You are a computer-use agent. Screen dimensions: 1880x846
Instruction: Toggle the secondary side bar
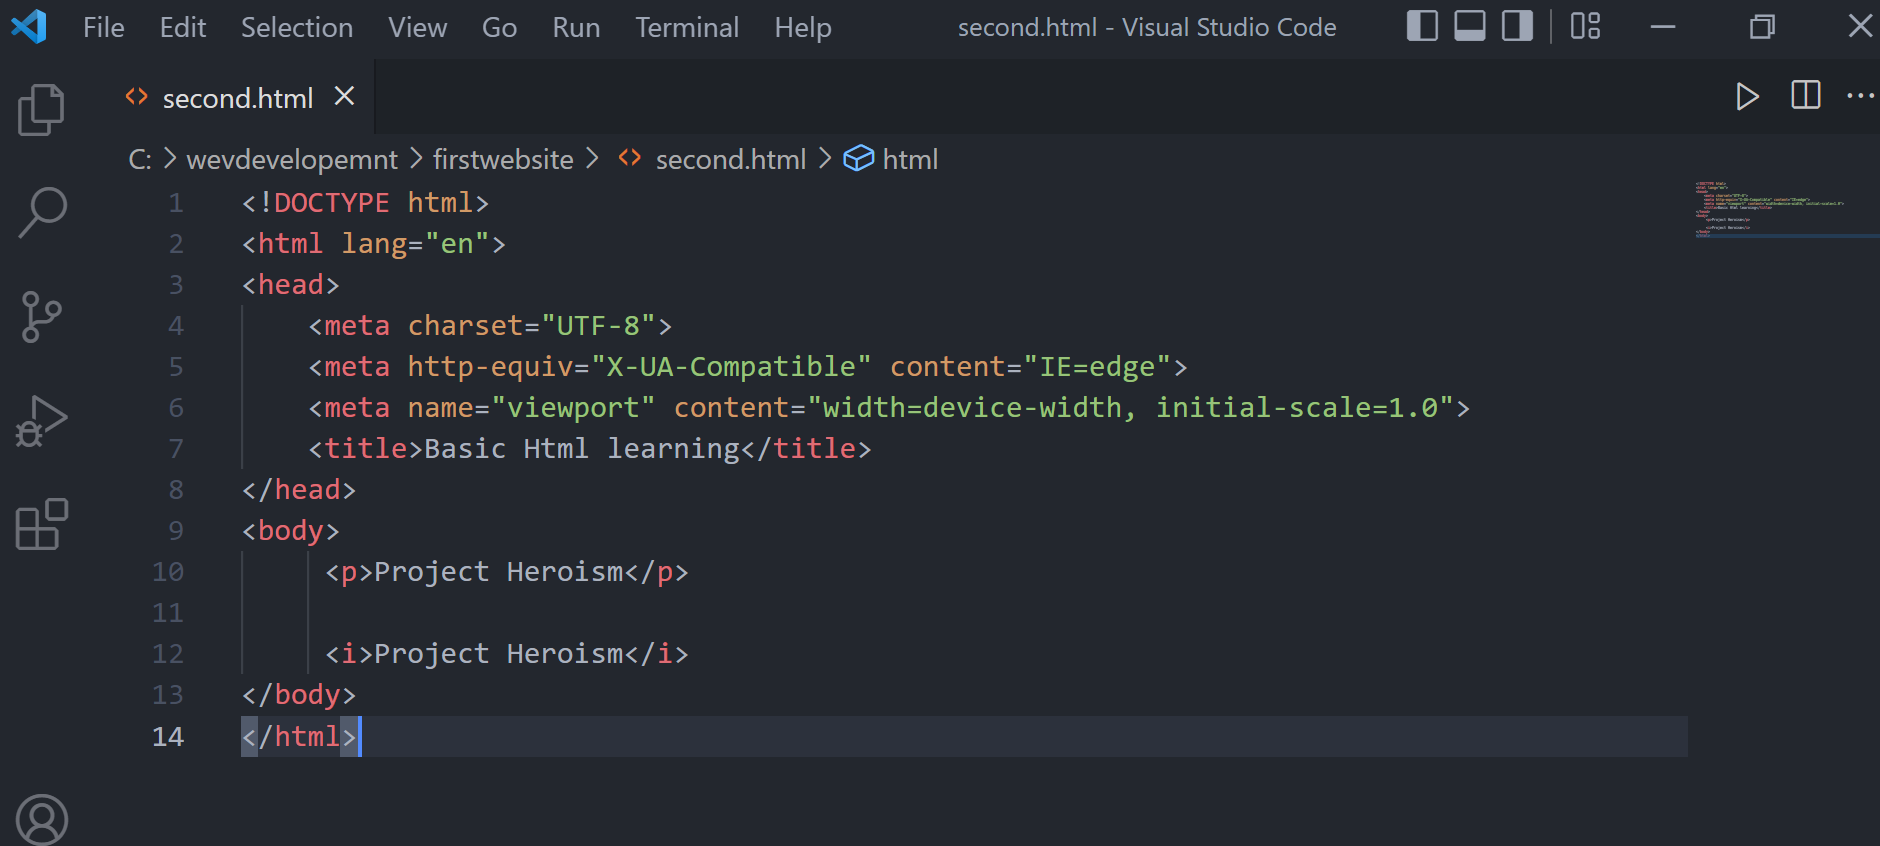click(x=1517, y=26)
